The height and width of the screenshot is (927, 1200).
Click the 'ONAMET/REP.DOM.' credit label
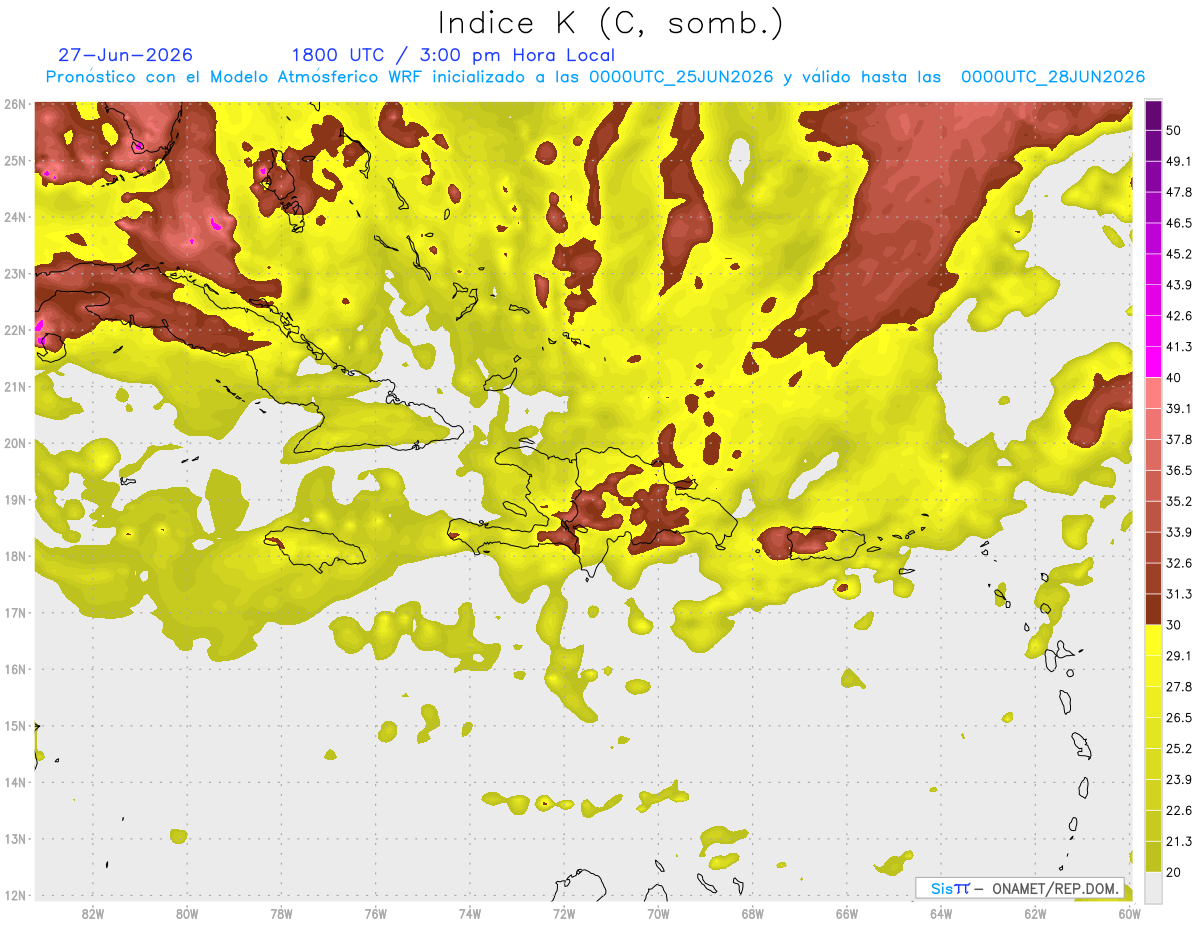click(1054, 888)
